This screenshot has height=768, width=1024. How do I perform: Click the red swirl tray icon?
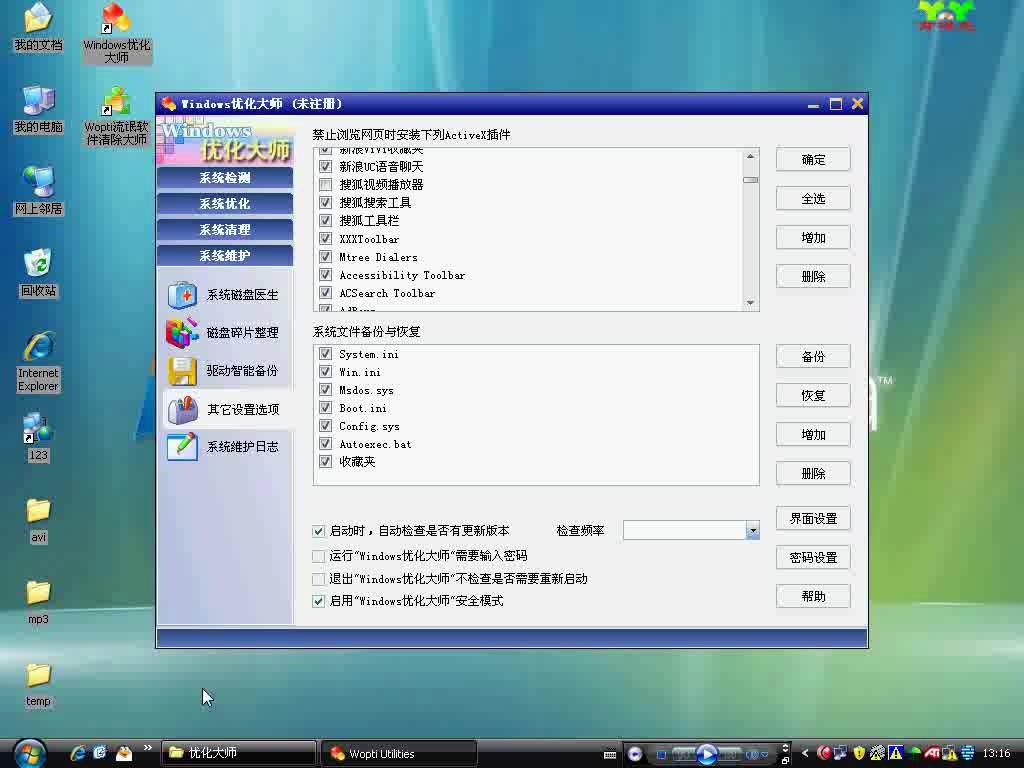click(824, 753)
